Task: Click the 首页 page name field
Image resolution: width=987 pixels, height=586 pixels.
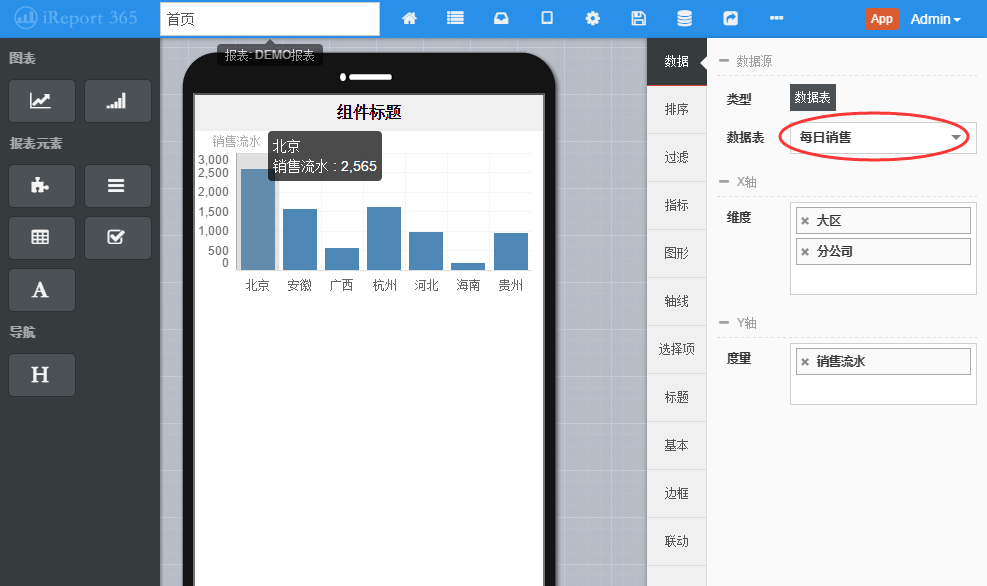Action: (x=270, y=19)
